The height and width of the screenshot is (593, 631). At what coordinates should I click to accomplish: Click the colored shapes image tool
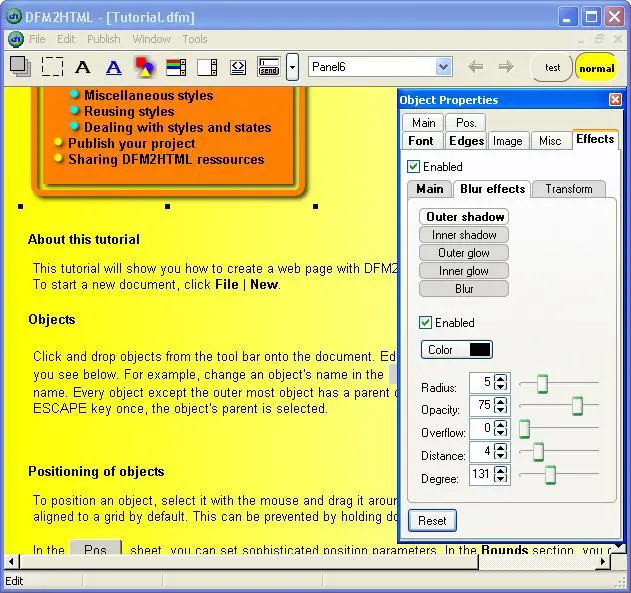145,67
